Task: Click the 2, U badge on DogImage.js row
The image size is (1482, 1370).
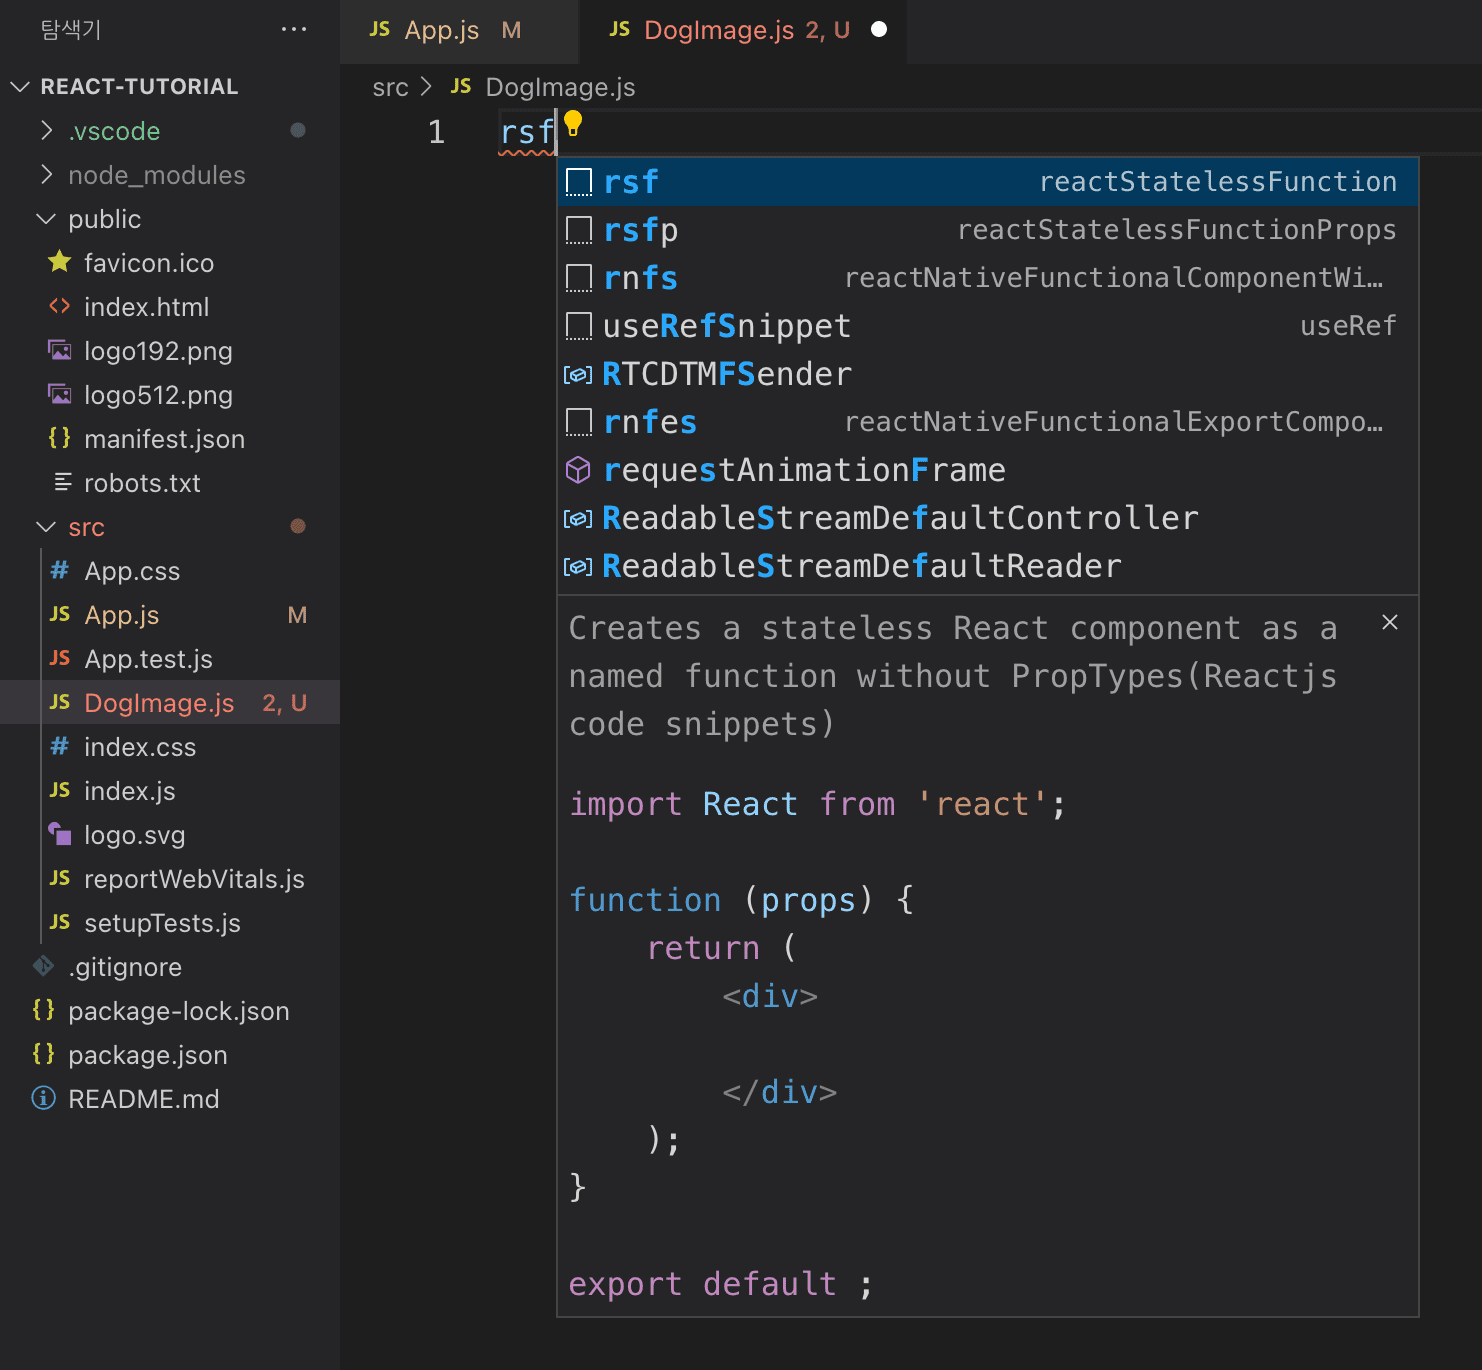Action: [x=285, y=702]
